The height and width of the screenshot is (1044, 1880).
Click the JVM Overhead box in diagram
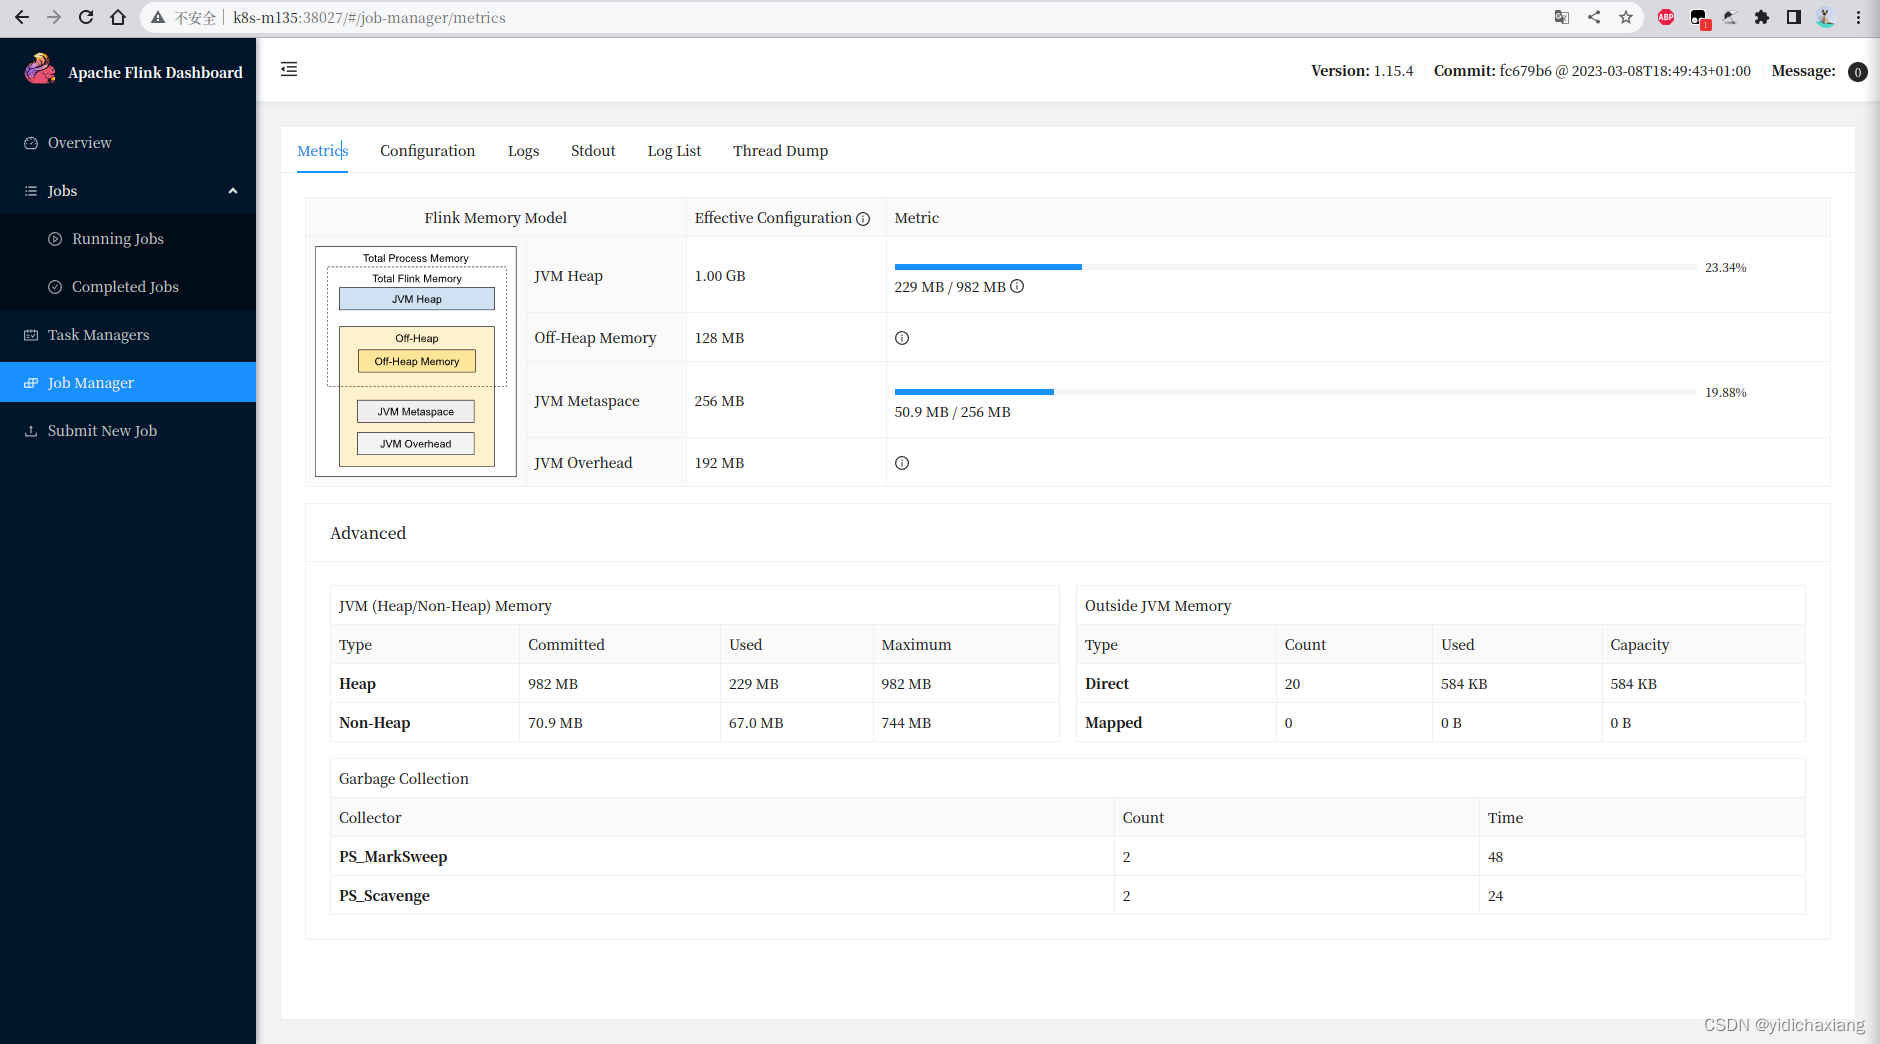[x=416, y=443]
